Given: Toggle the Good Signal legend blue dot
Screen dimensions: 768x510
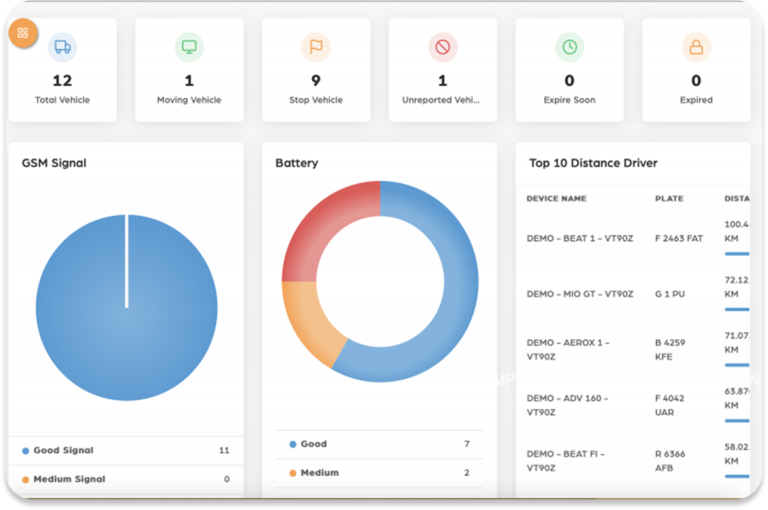Looking at the screenshot, I should click(25, 451).
